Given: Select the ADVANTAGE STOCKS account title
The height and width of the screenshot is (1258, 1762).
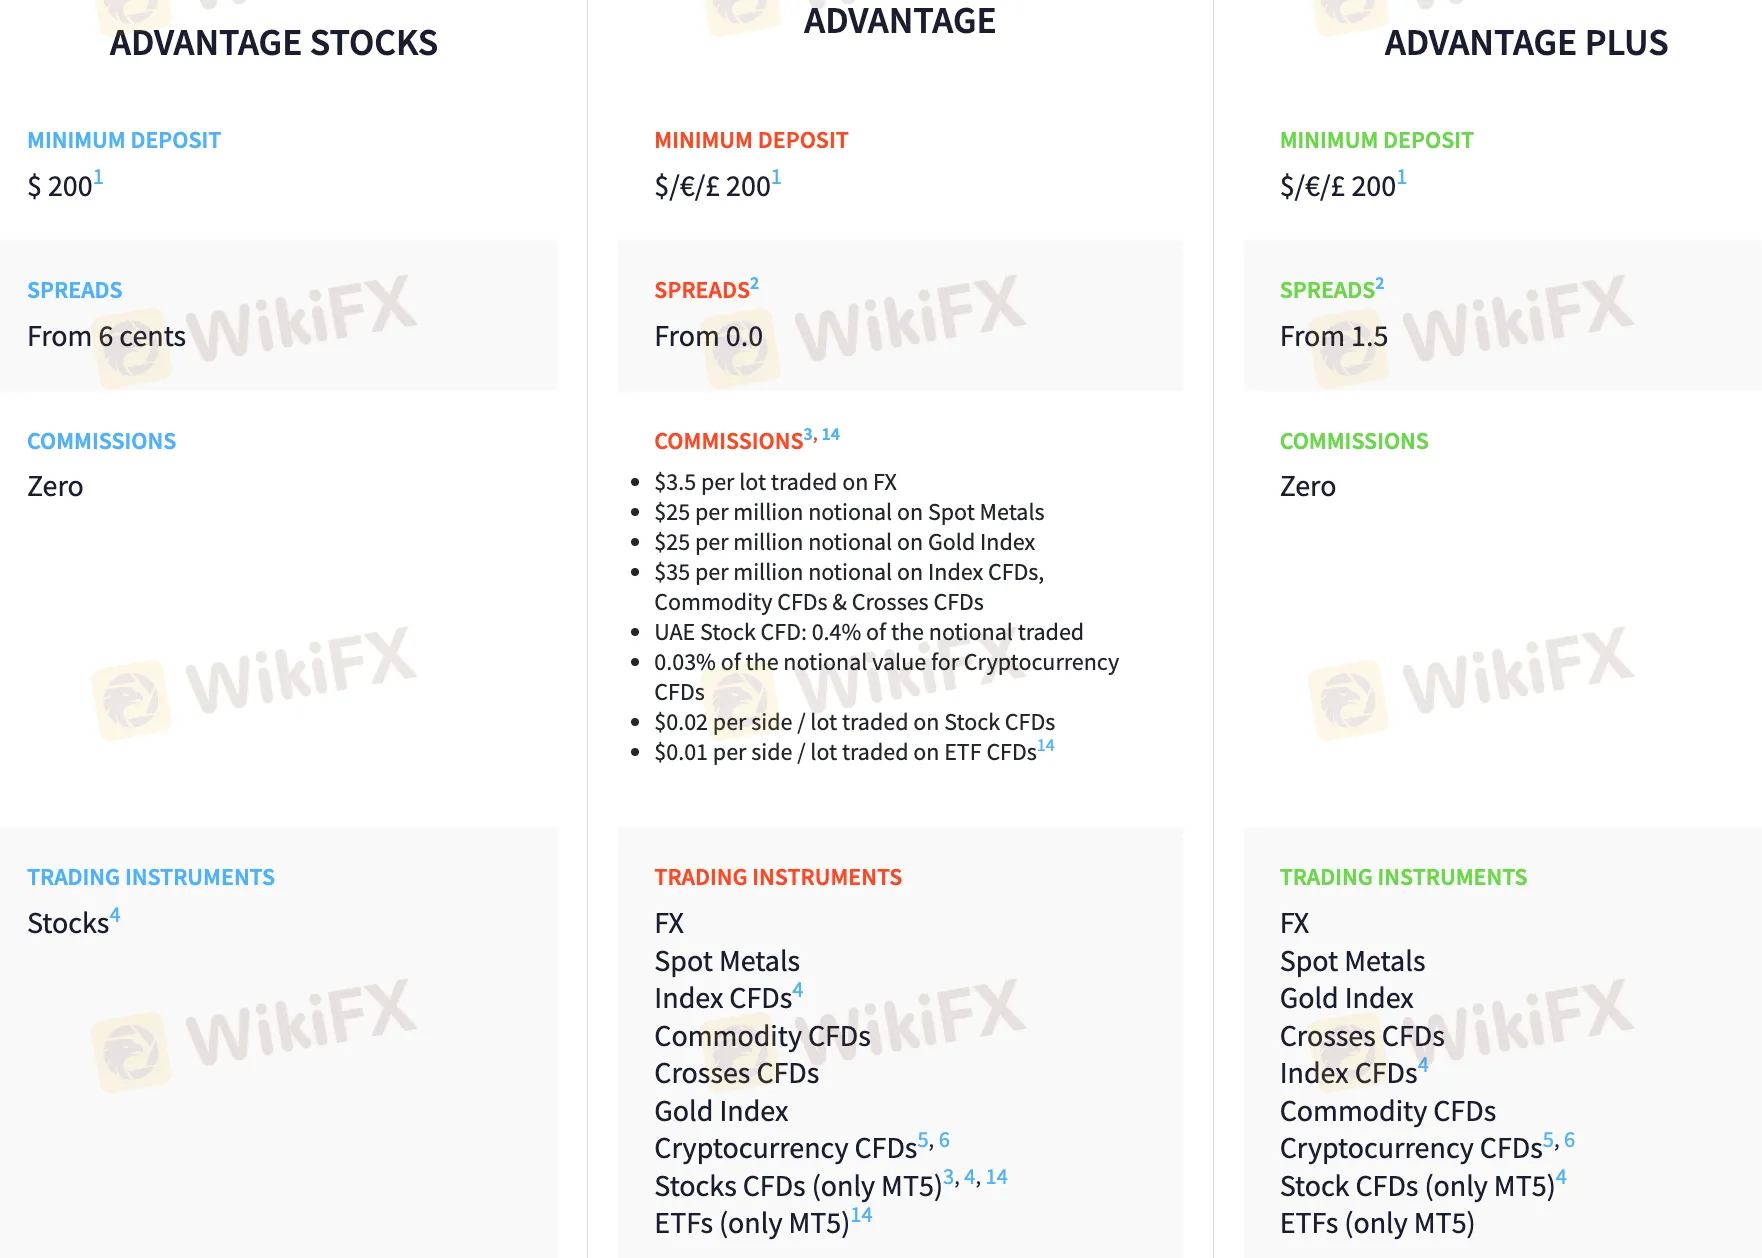Looking at the screenshot, I should point(273,43).
